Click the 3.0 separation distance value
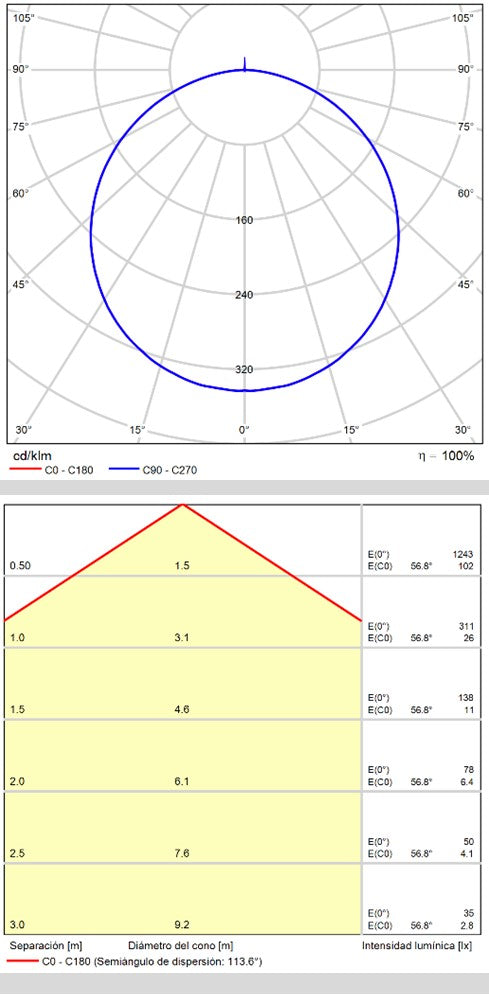 pos(18,924)
